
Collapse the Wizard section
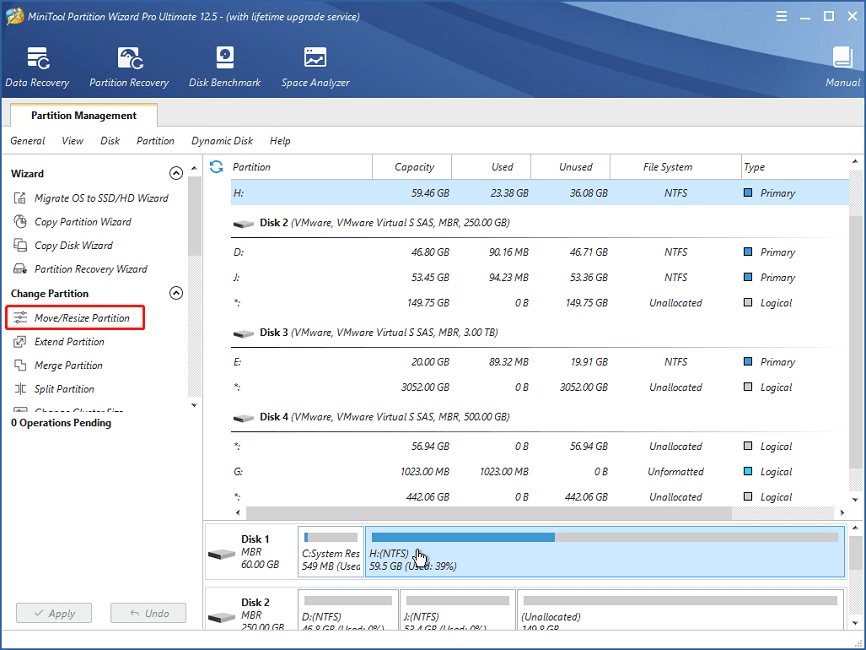coord(176,173)
